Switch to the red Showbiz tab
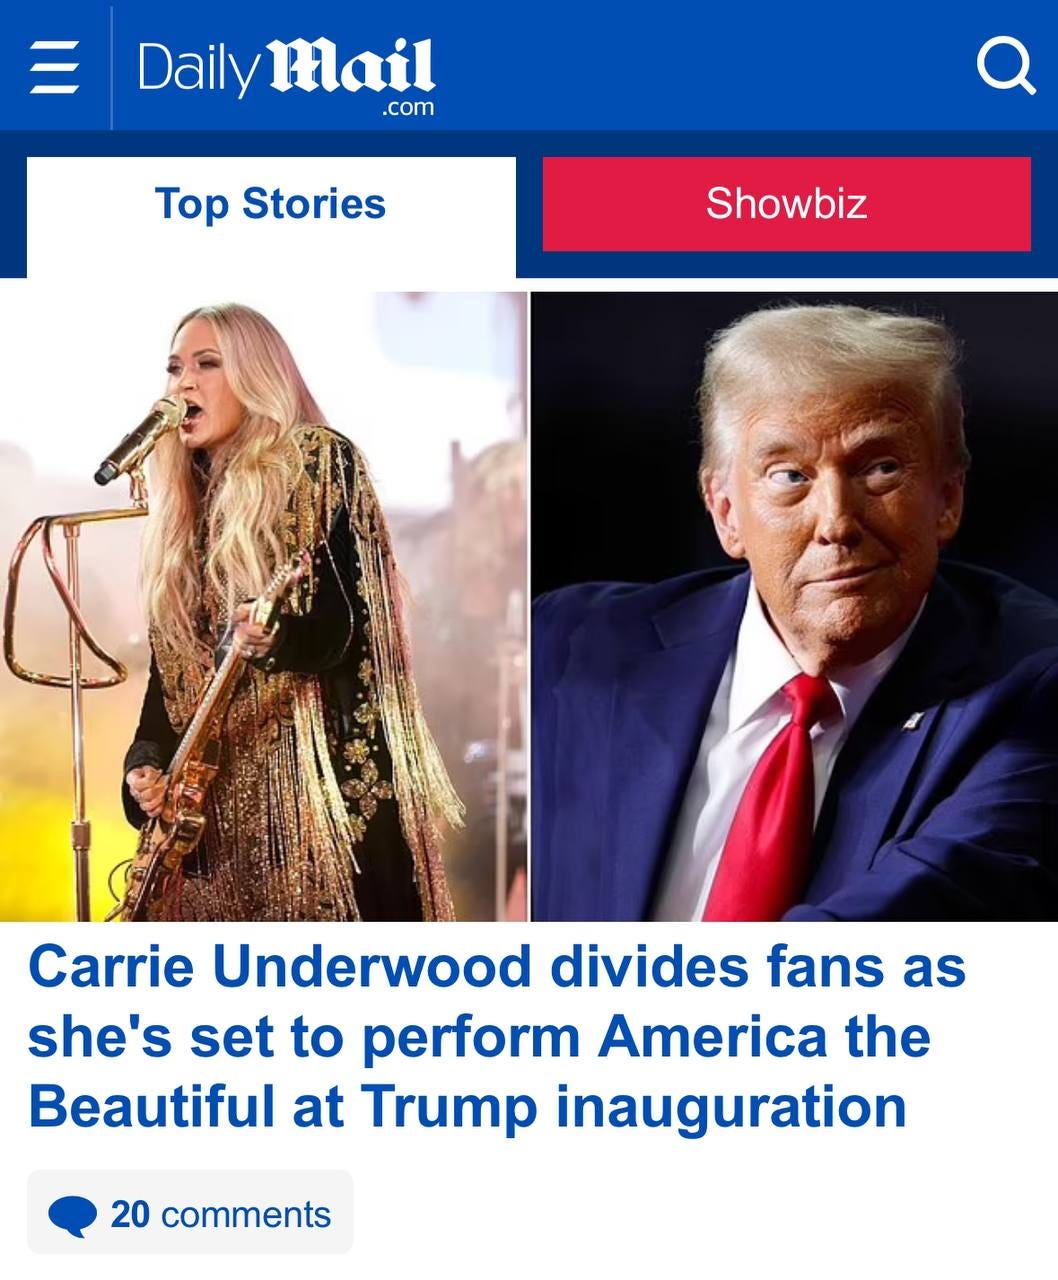 point(786,203)
